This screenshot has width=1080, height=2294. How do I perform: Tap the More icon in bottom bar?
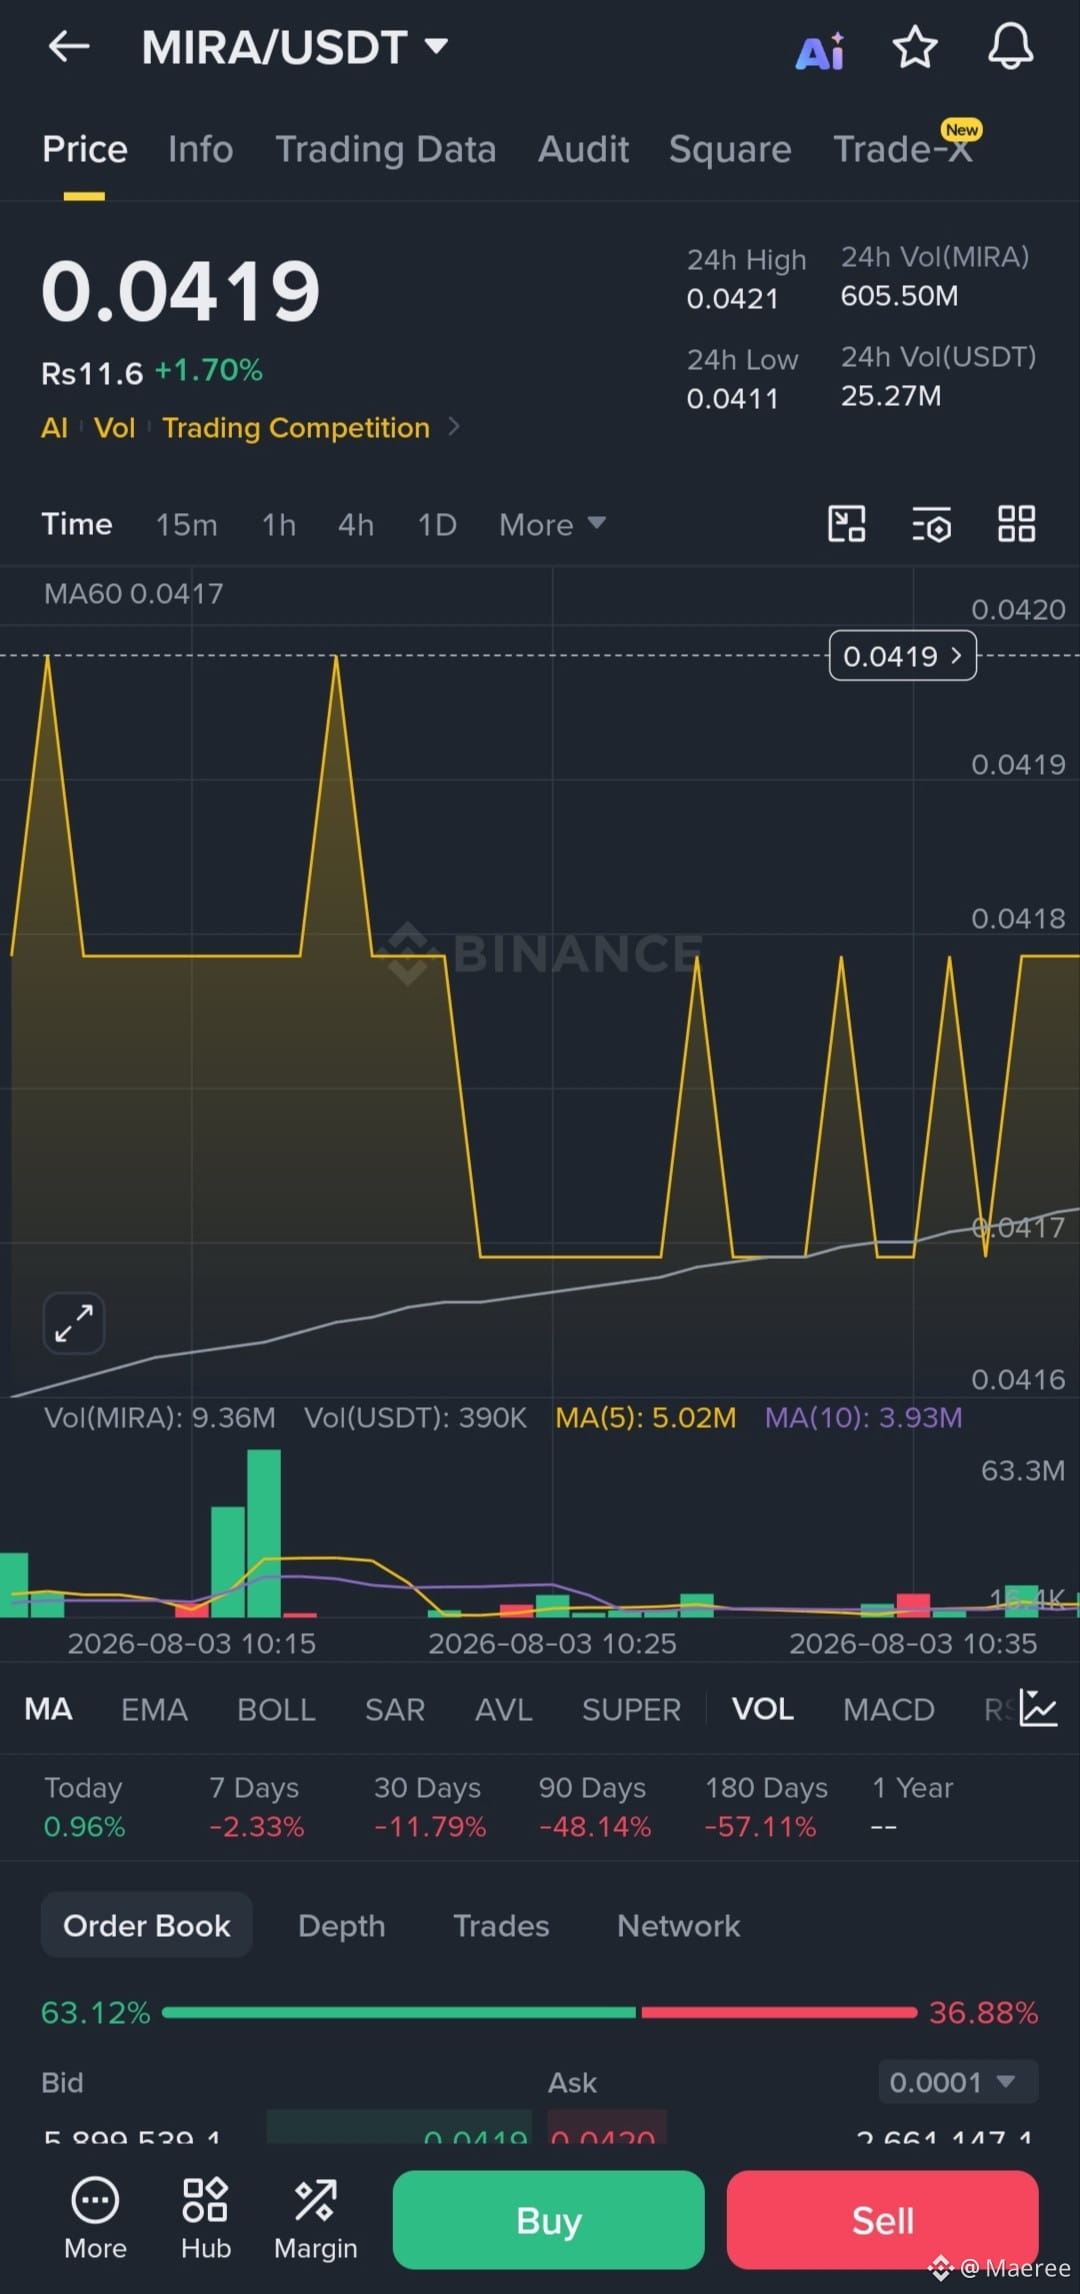(95, 2219)
